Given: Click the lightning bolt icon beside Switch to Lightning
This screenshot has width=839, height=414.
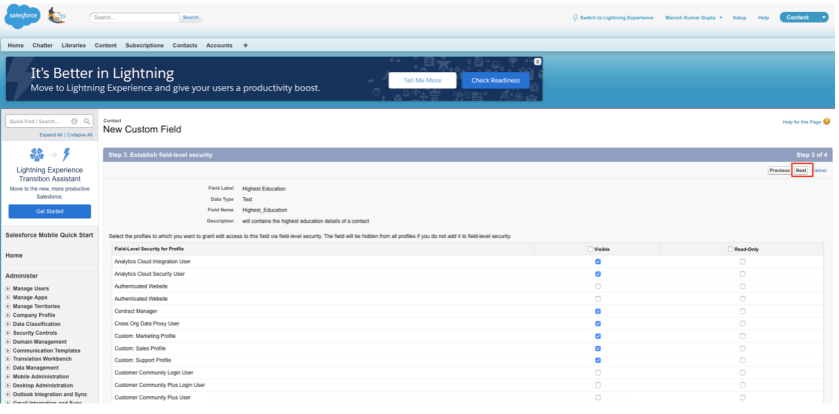Looking at the screenshot, I should (575, 18).
